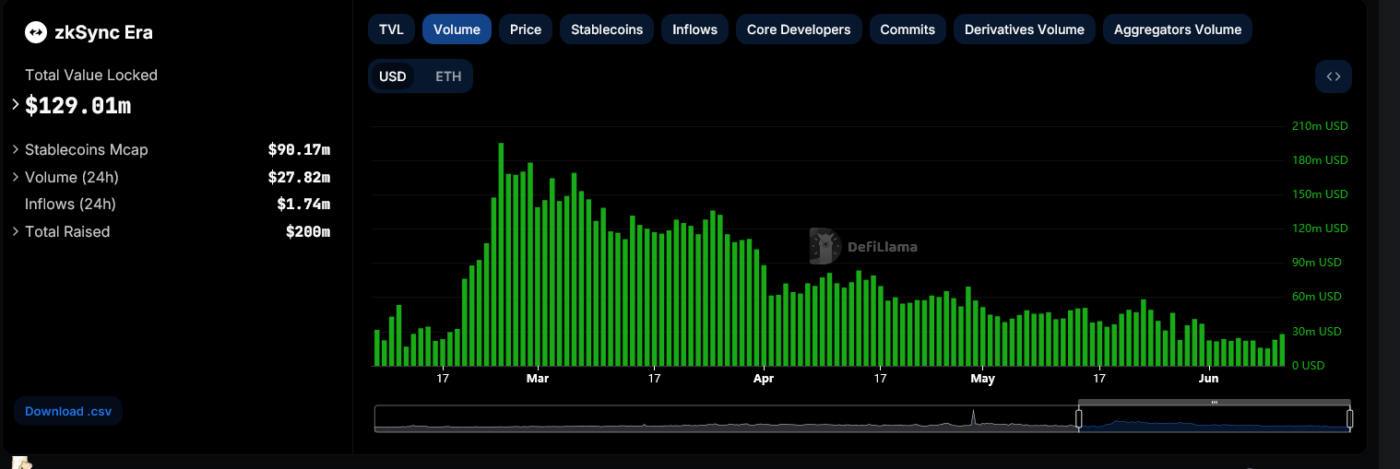Toggle the Aggregators Volume chart series

pos(1177,29)
